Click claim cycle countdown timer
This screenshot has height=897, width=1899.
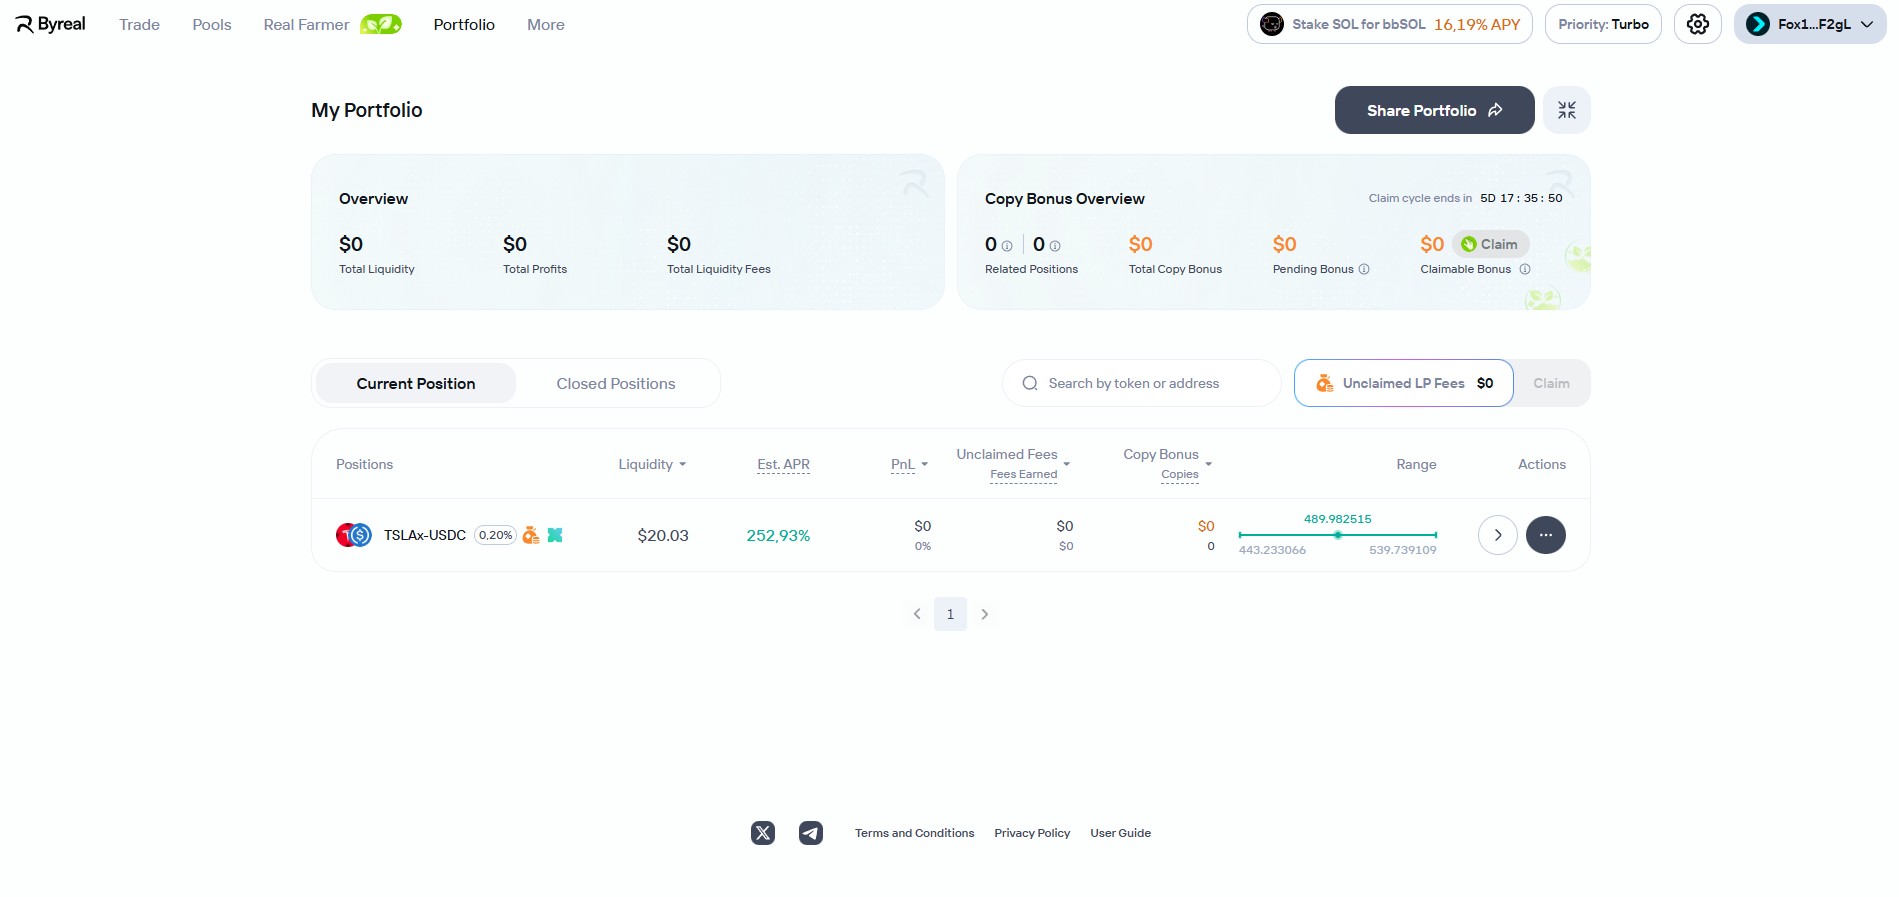(1521, 198)
